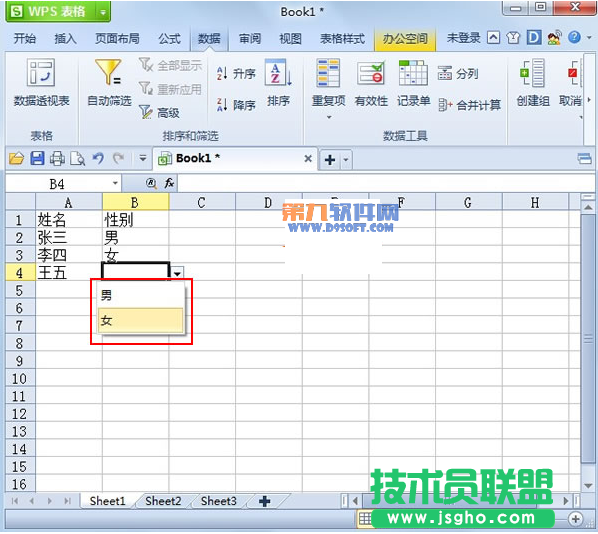The width and height of the screenshot is (598, 534).
Task: Switch to the 开始 ribbon tab
Action: (25, 38)
